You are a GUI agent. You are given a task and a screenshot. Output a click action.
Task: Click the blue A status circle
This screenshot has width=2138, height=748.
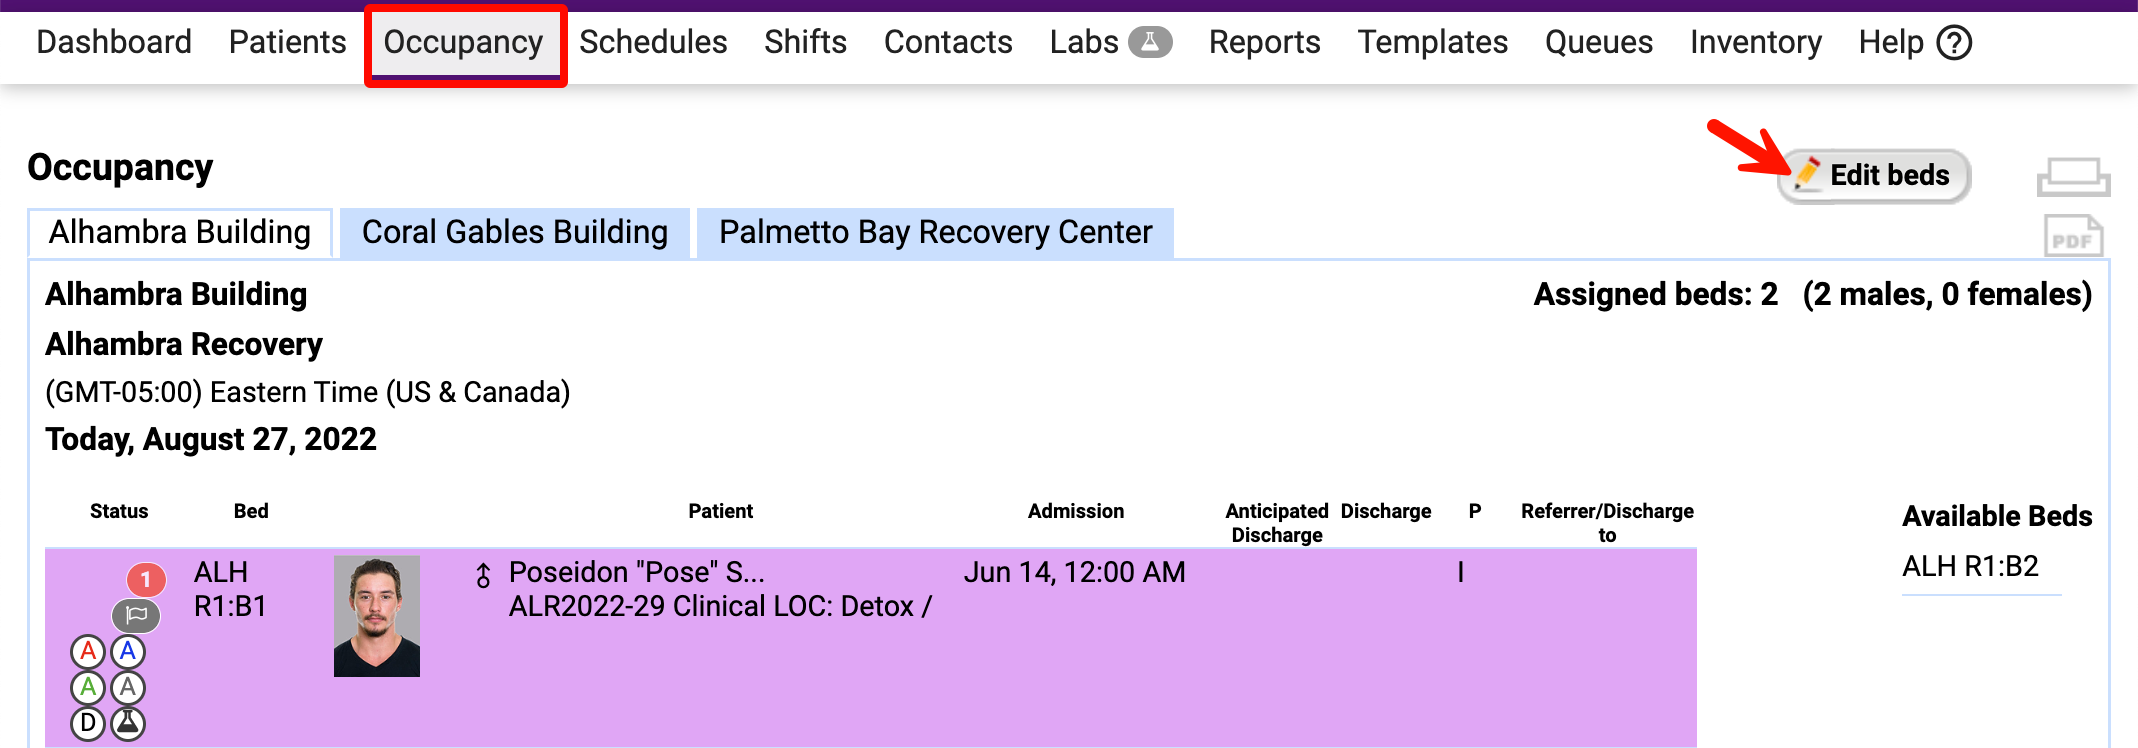(128, 652)
